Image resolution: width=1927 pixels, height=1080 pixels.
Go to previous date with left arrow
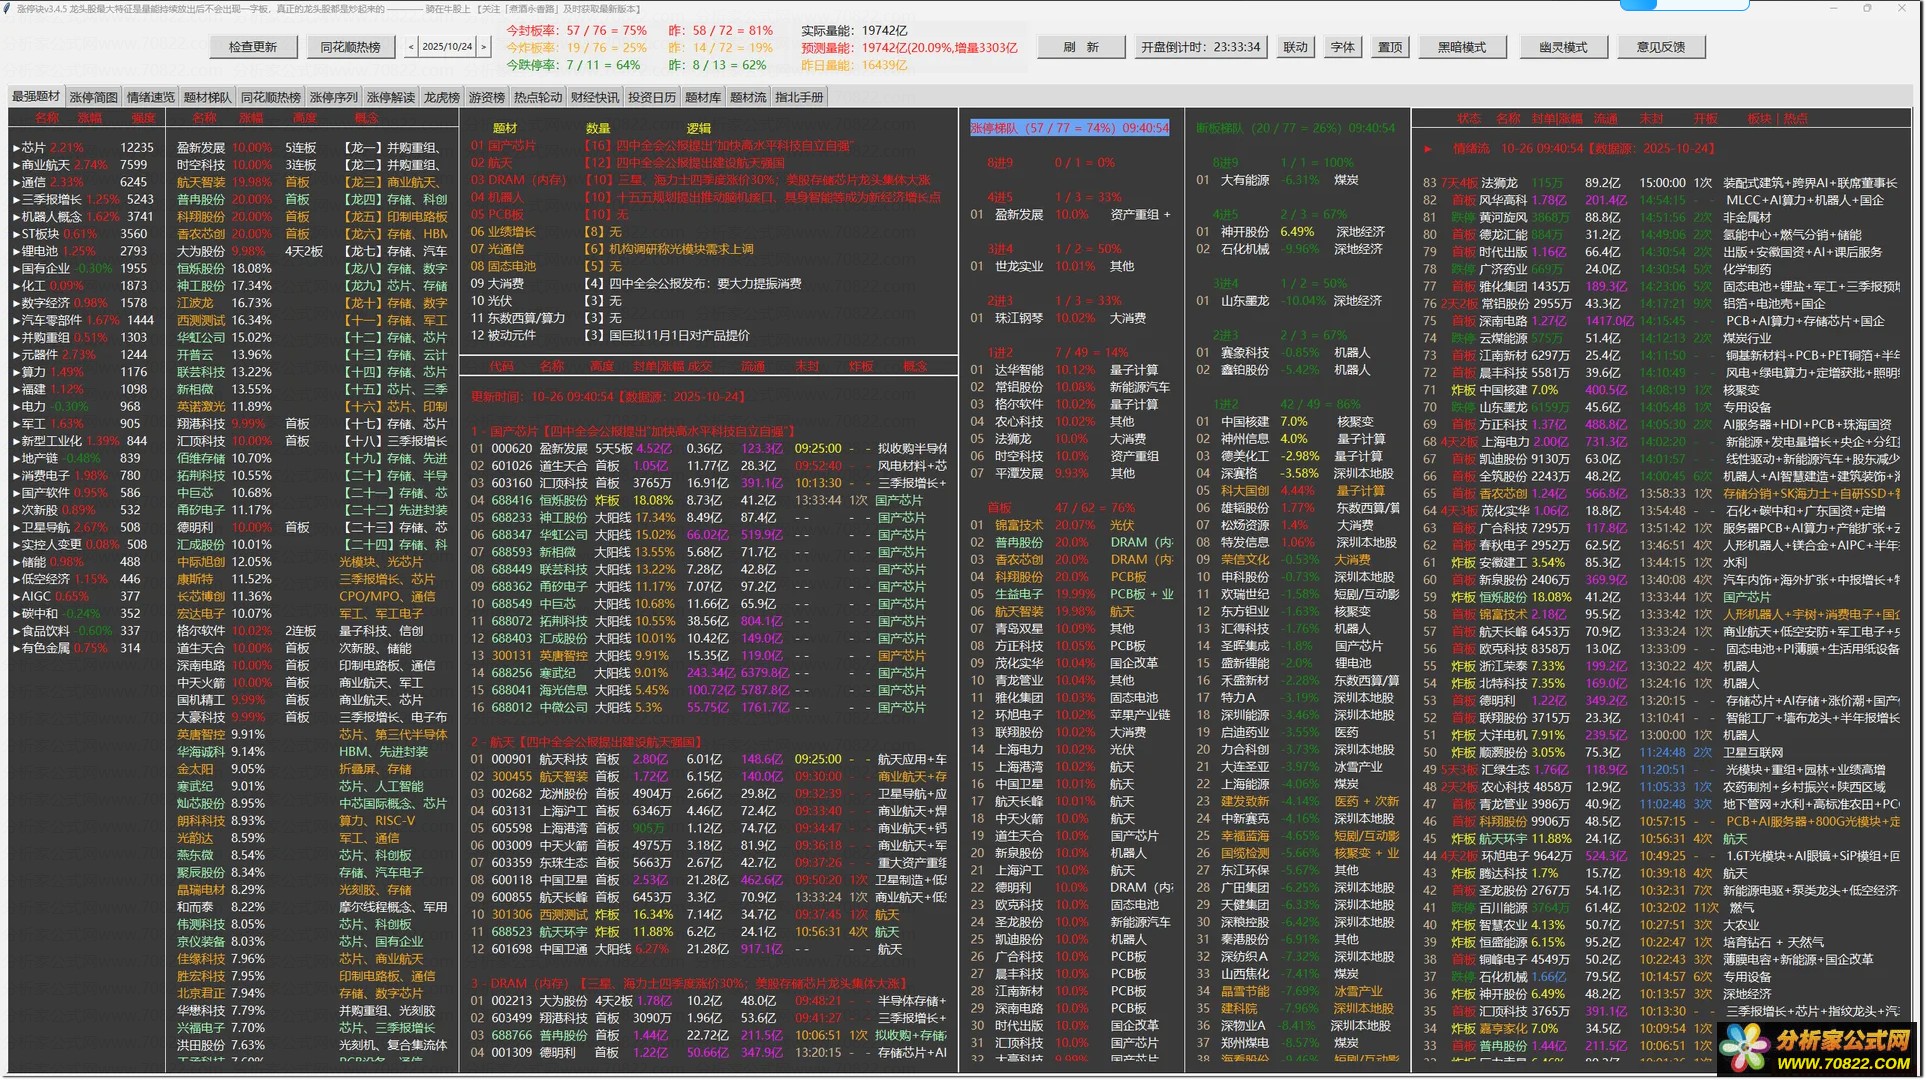point(411,47)
